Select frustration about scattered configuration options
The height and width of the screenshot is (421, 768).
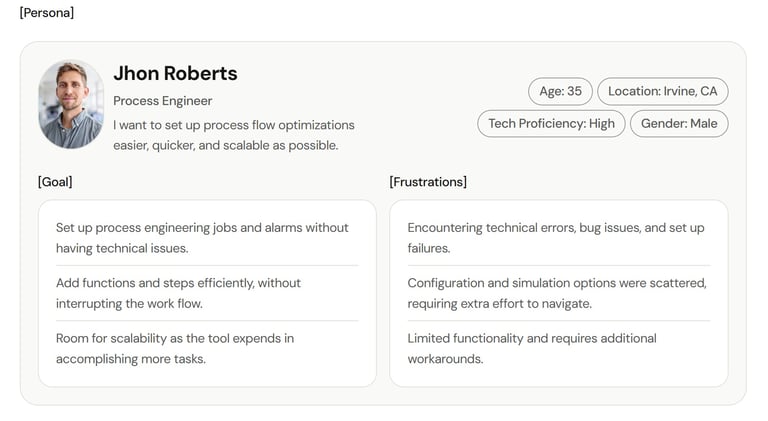tap(557, 293)
